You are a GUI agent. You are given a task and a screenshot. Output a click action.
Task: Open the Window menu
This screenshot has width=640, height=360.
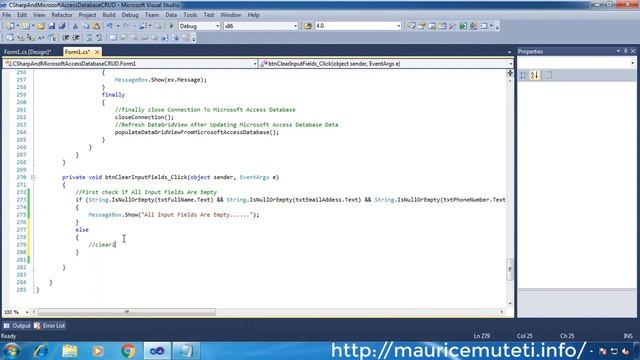tap(231, 15)
